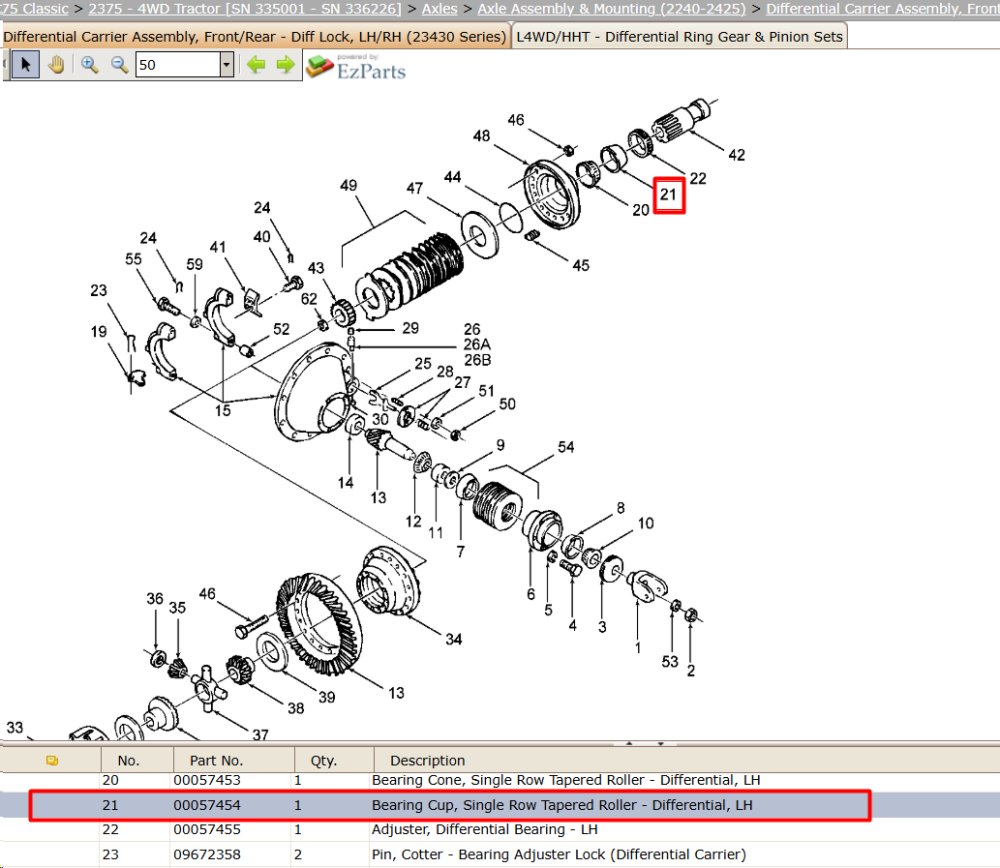The width and height of the screenshot is (1000, 868).
Task: Click callout 21 on the diagram
Action: click(668, 195)
